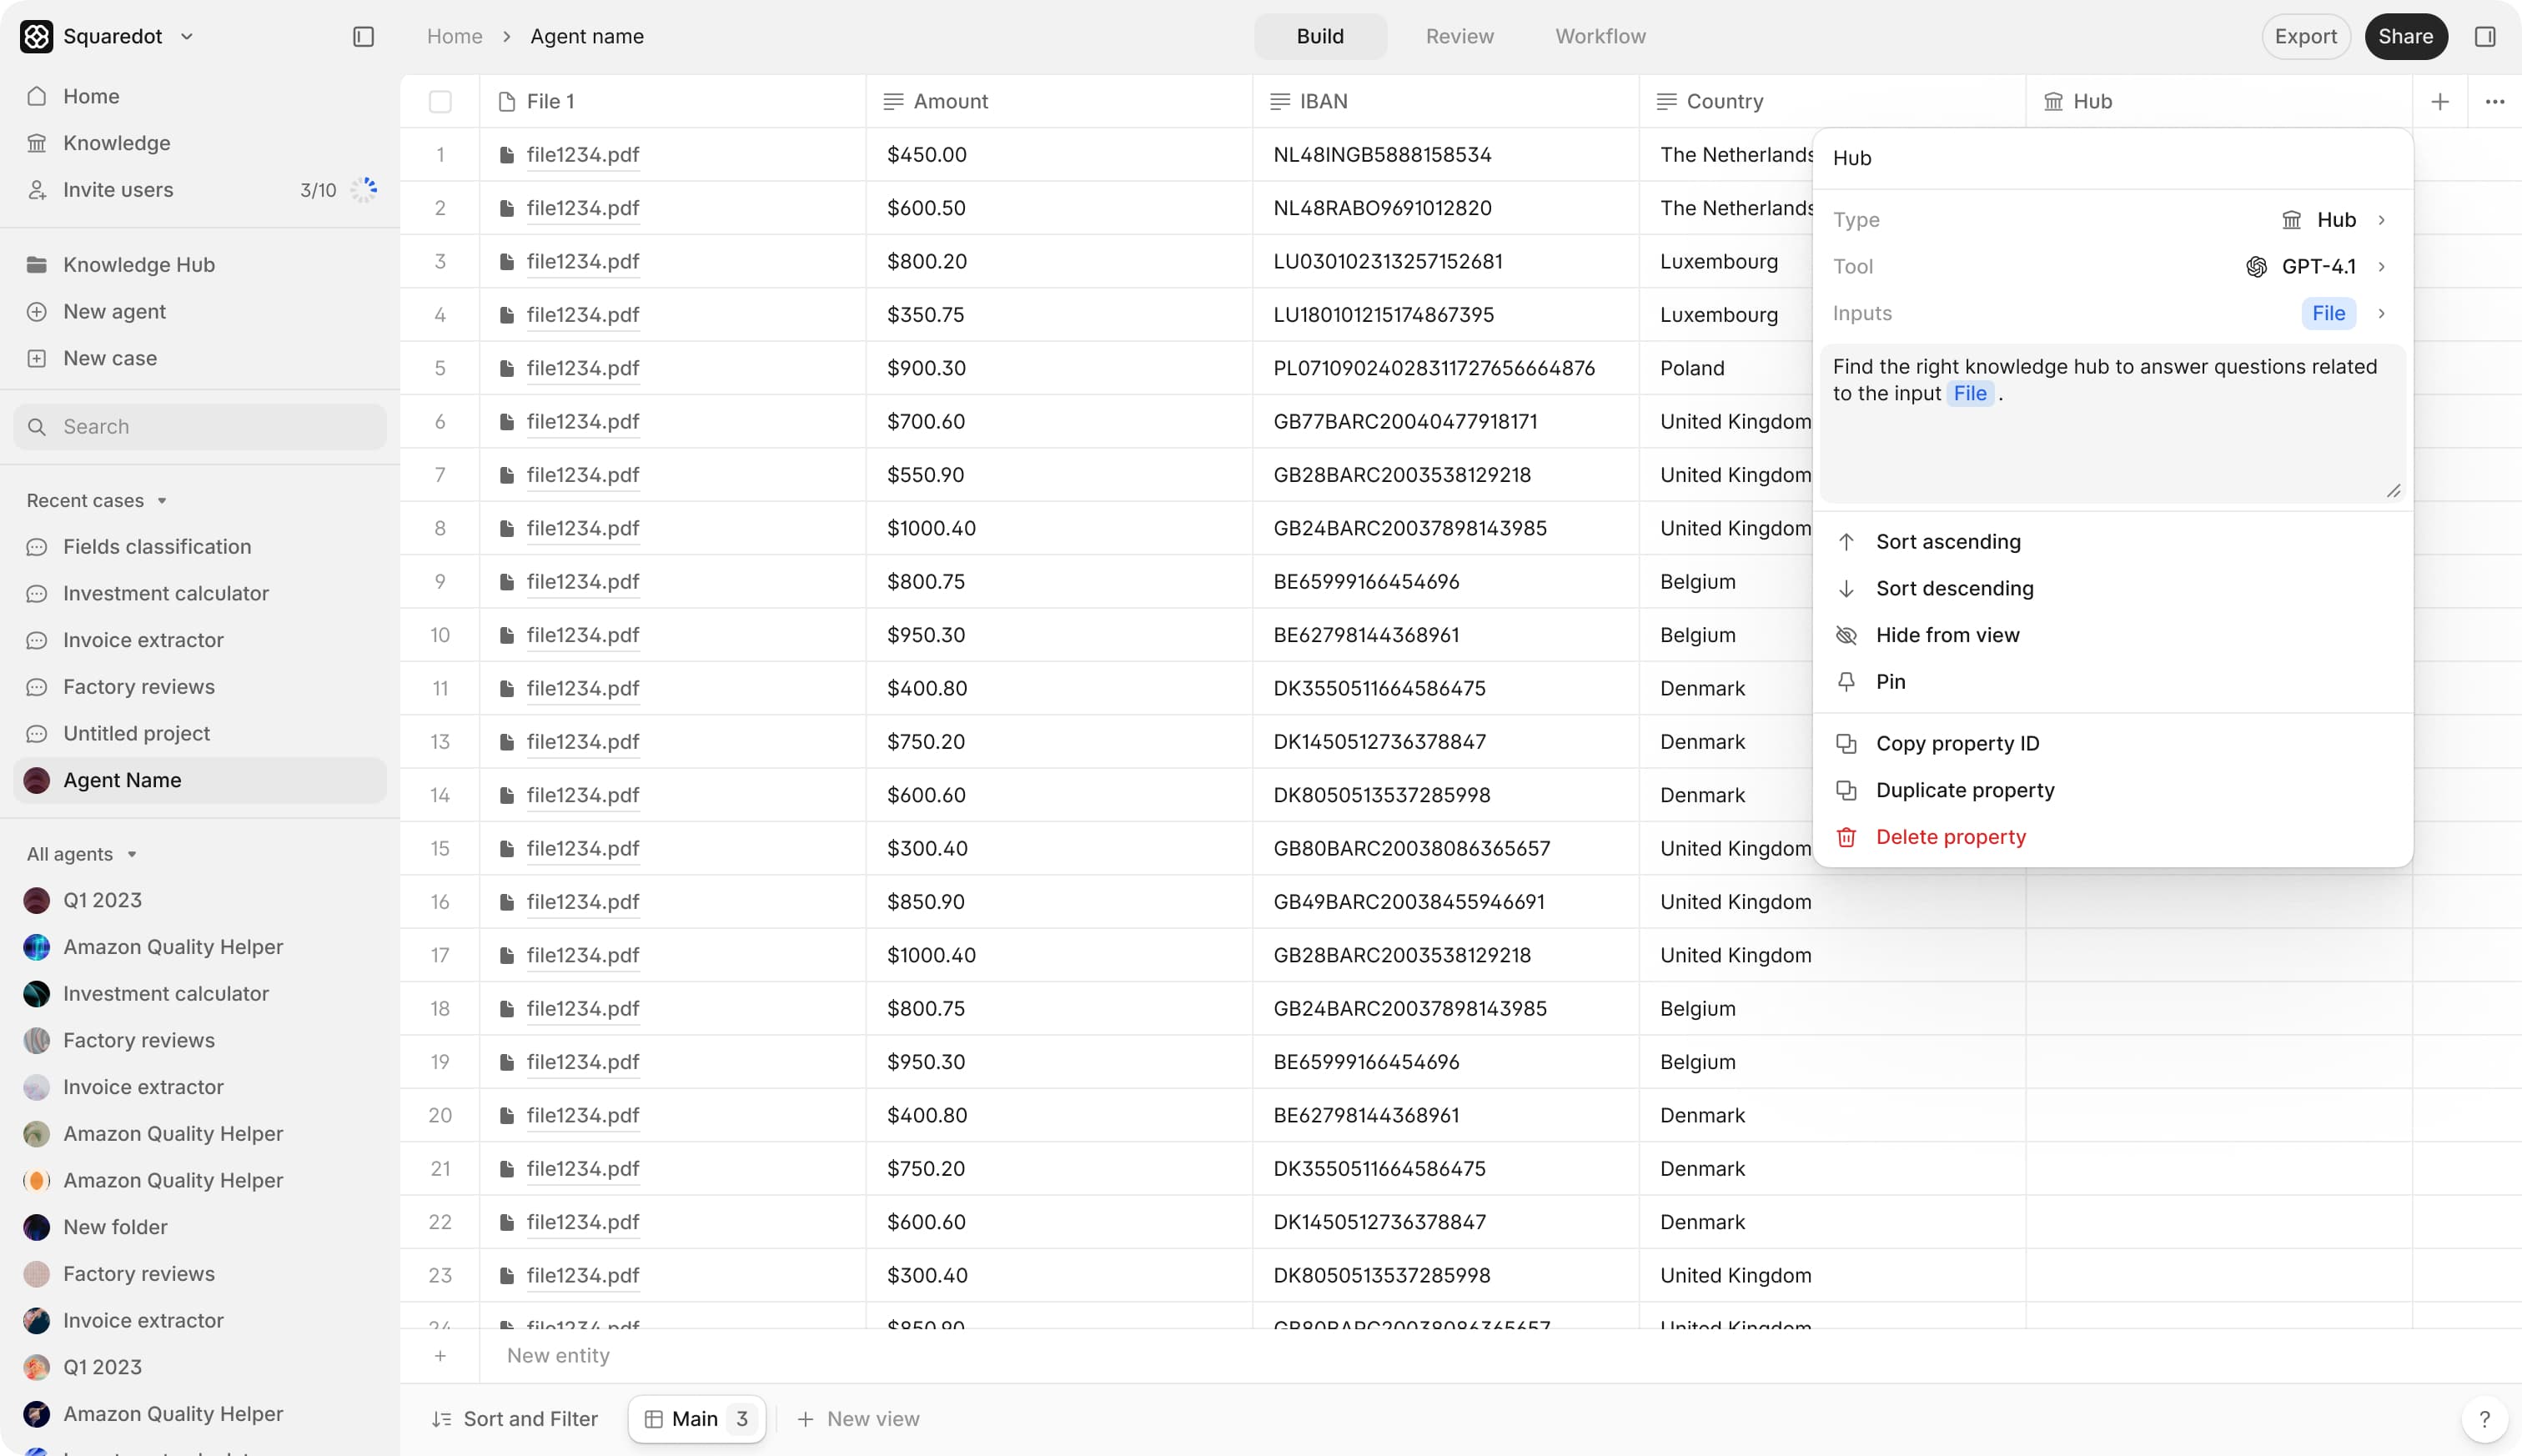
Task: Pin the Hub column
Action: point(1890,682)
